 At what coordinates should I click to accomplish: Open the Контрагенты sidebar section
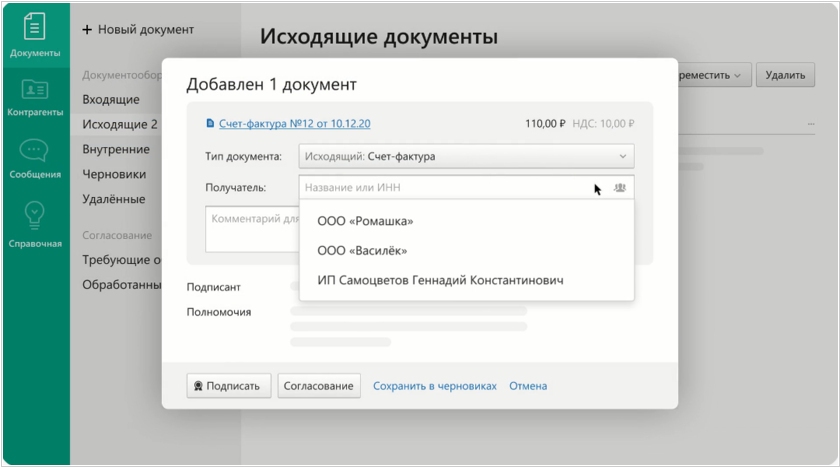tap(35, 97)
